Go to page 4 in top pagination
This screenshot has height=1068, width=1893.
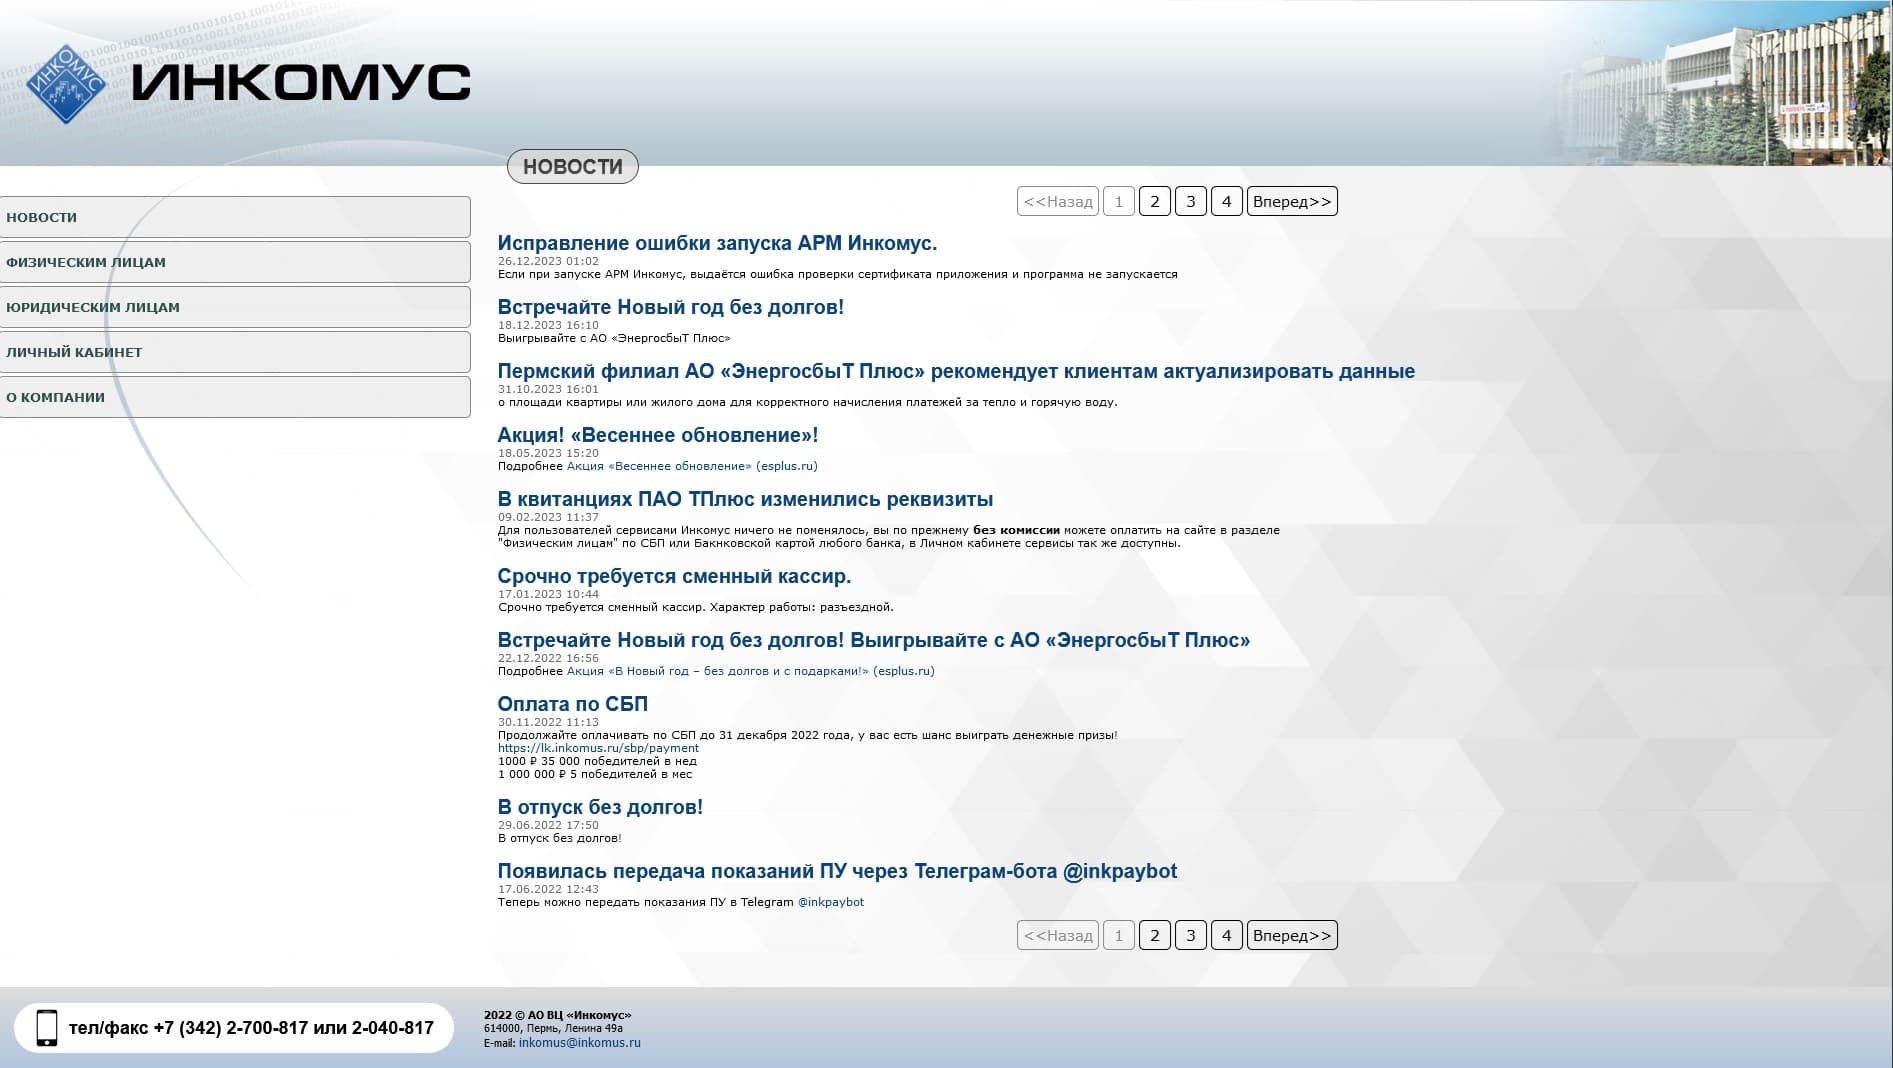point(1227,201)
